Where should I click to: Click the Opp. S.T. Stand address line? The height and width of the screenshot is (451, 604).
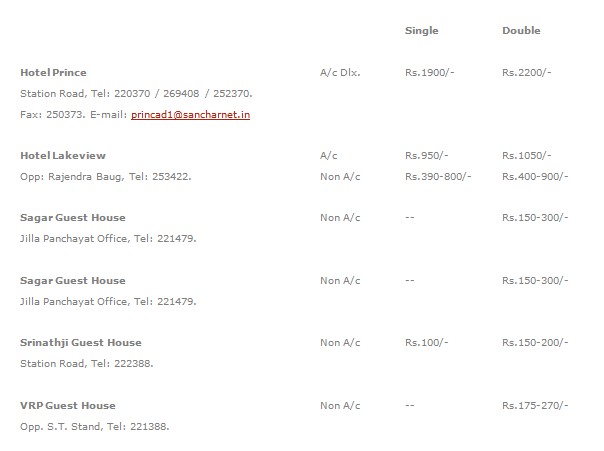point(94,427)
